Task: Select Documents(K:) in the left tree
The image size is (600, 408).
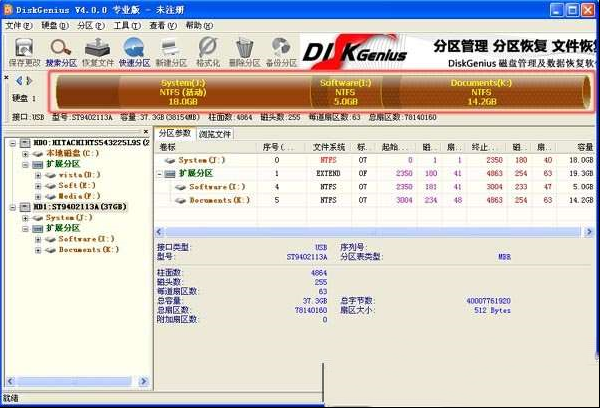Action: click(89, 250)
